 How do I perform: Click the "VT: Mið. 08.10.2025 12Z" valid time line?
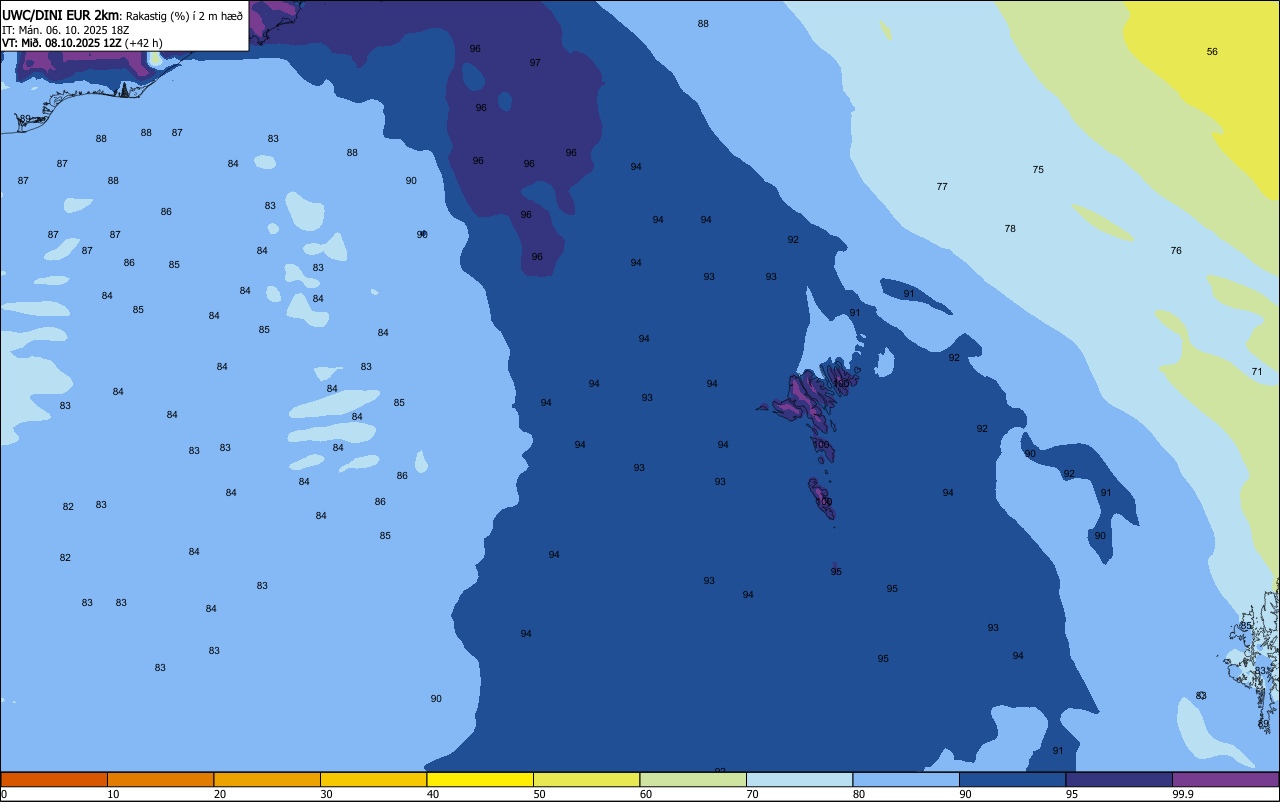[61, 43]
